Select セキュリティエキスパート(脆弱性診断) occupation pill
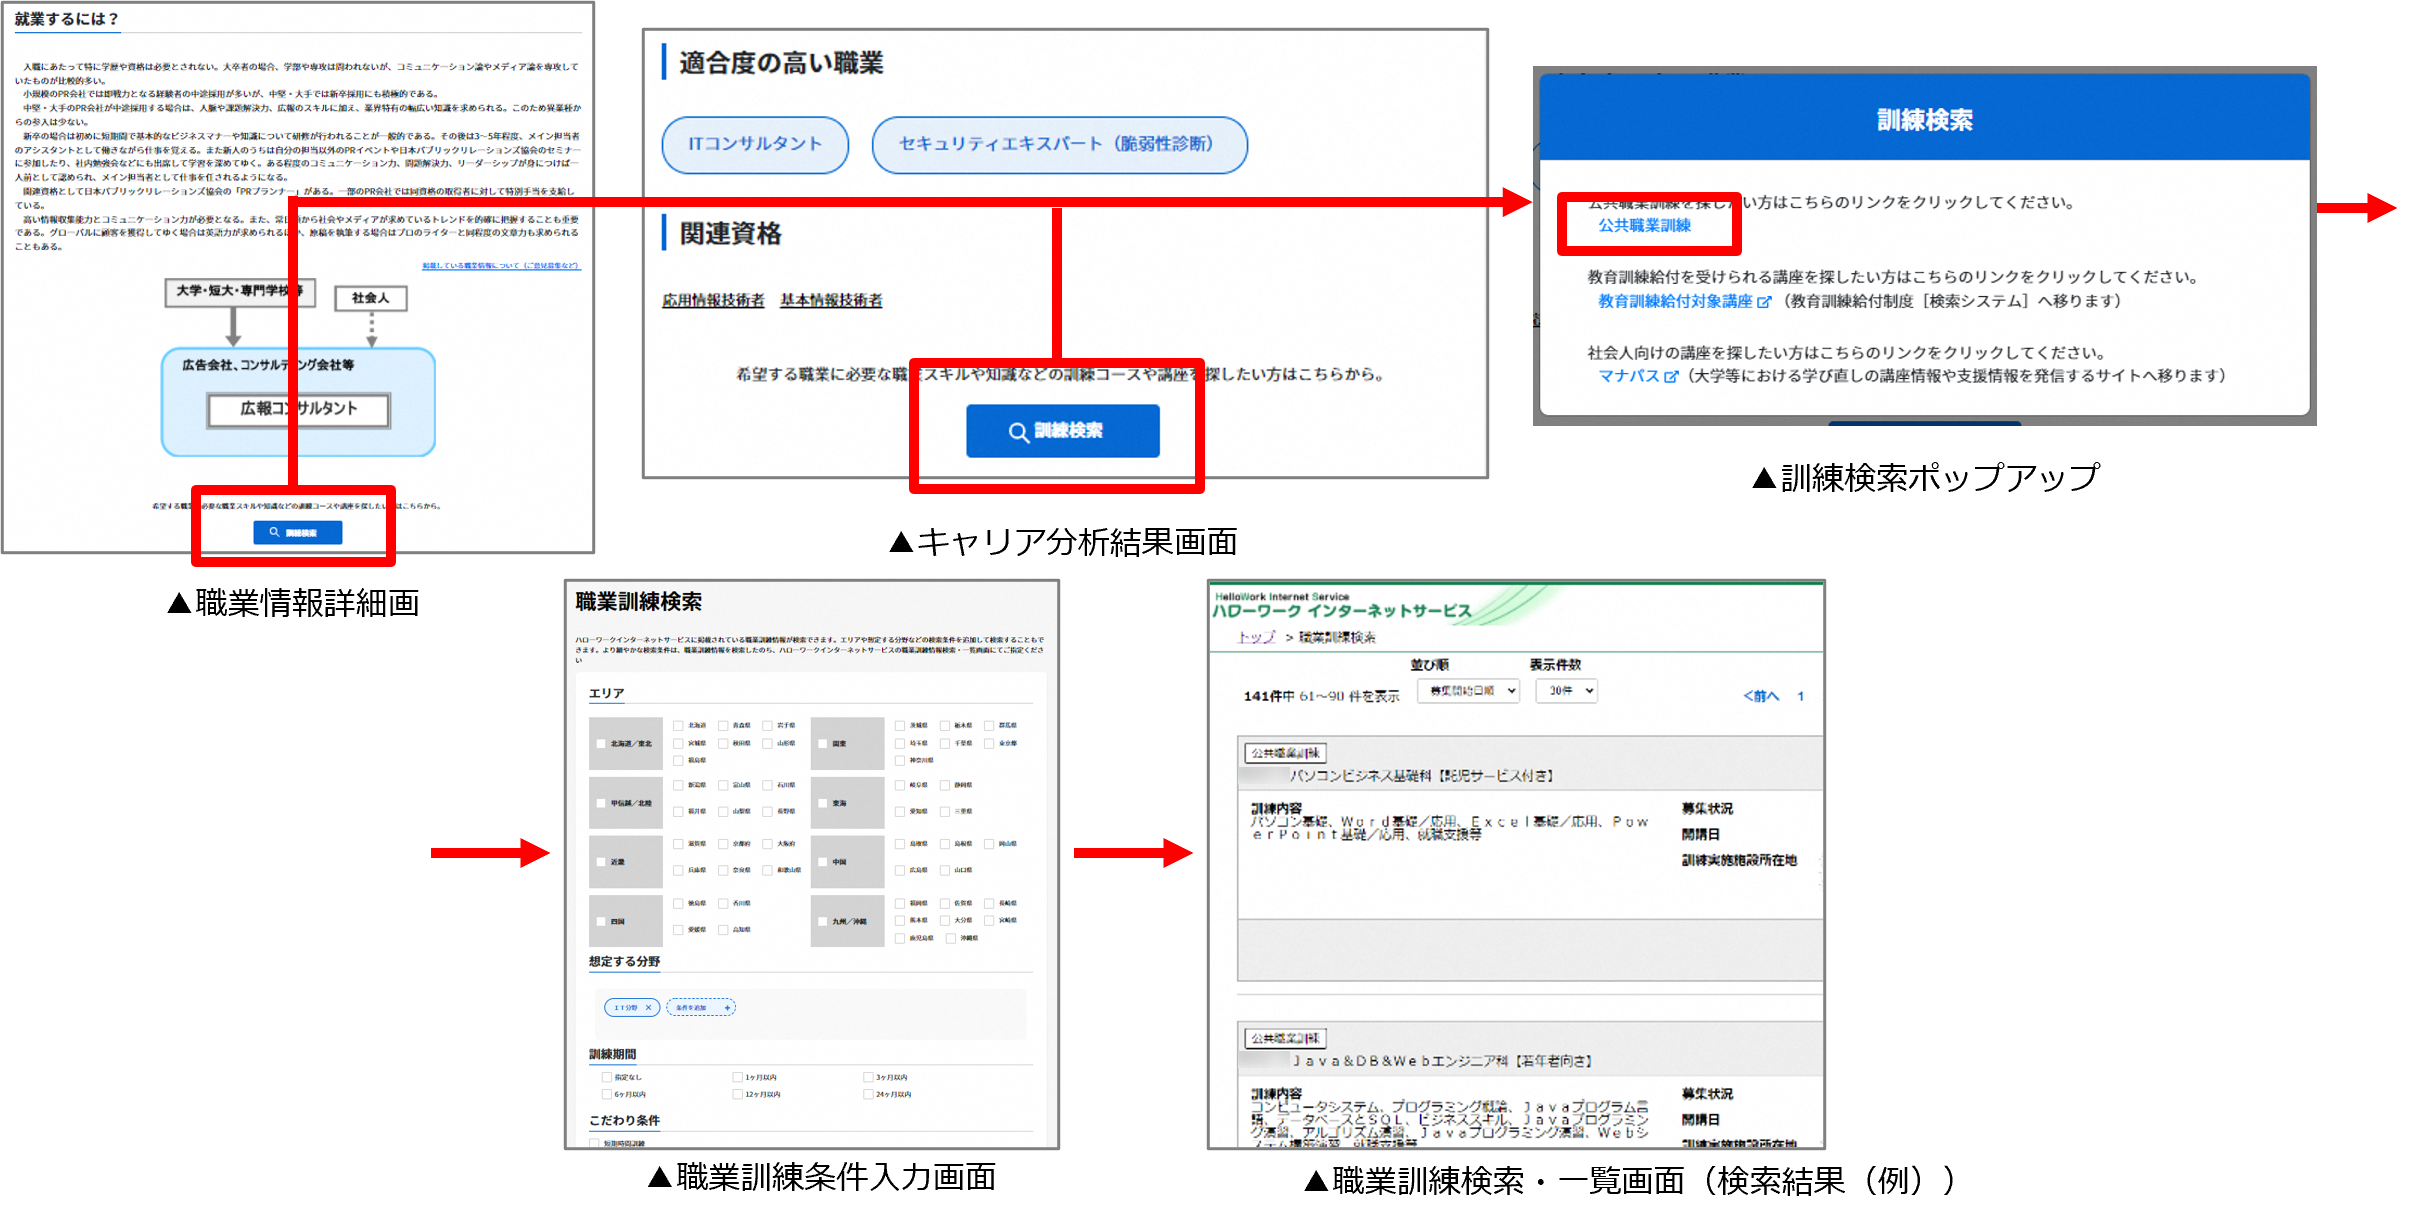Viewport: 2428px width, 1224px height. pos(1058,145)
